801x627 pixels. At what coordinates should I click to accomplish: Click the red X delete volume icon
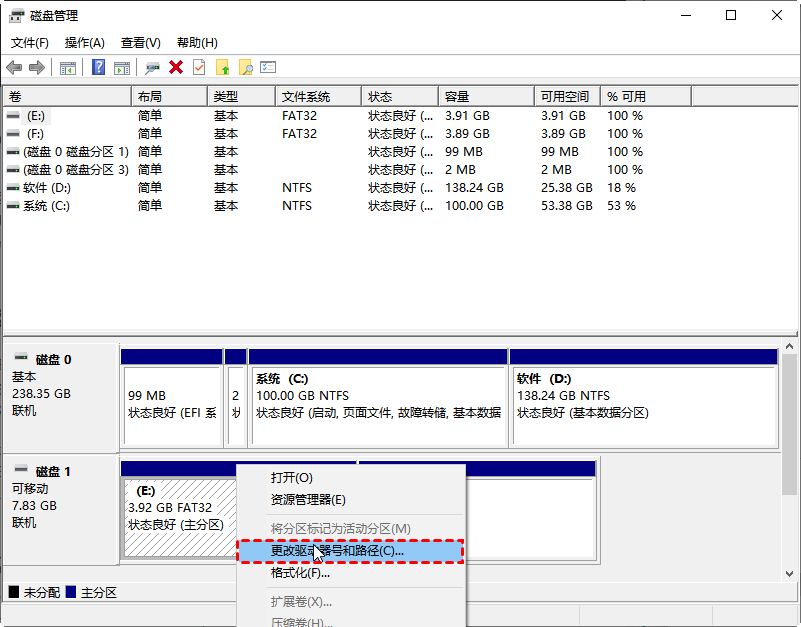click(176, 67)
